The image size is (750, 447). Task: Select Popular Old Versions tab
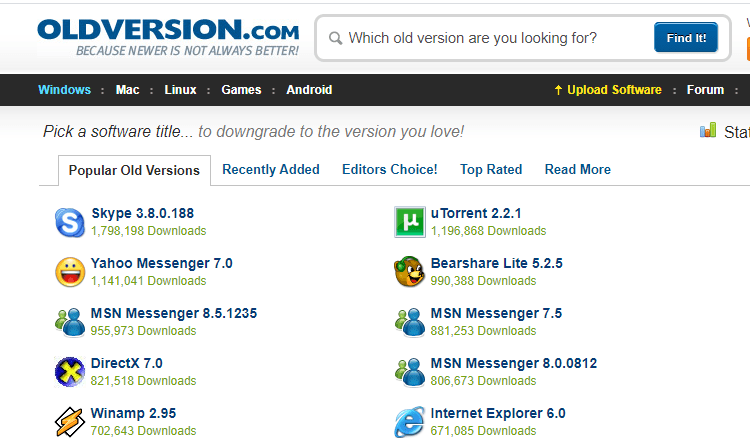pyautogui.click(x=134, y=170)
